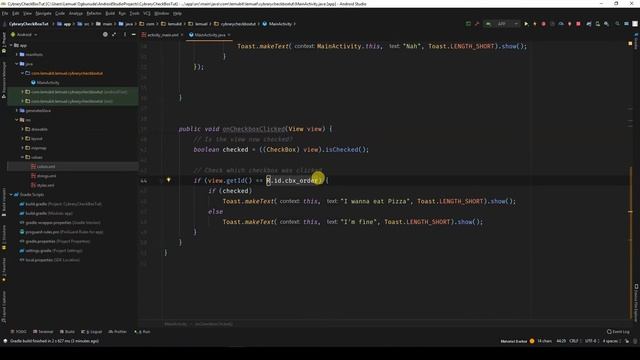Open the Android view selector dropdown
640x360 pixels.
[24, 35]
